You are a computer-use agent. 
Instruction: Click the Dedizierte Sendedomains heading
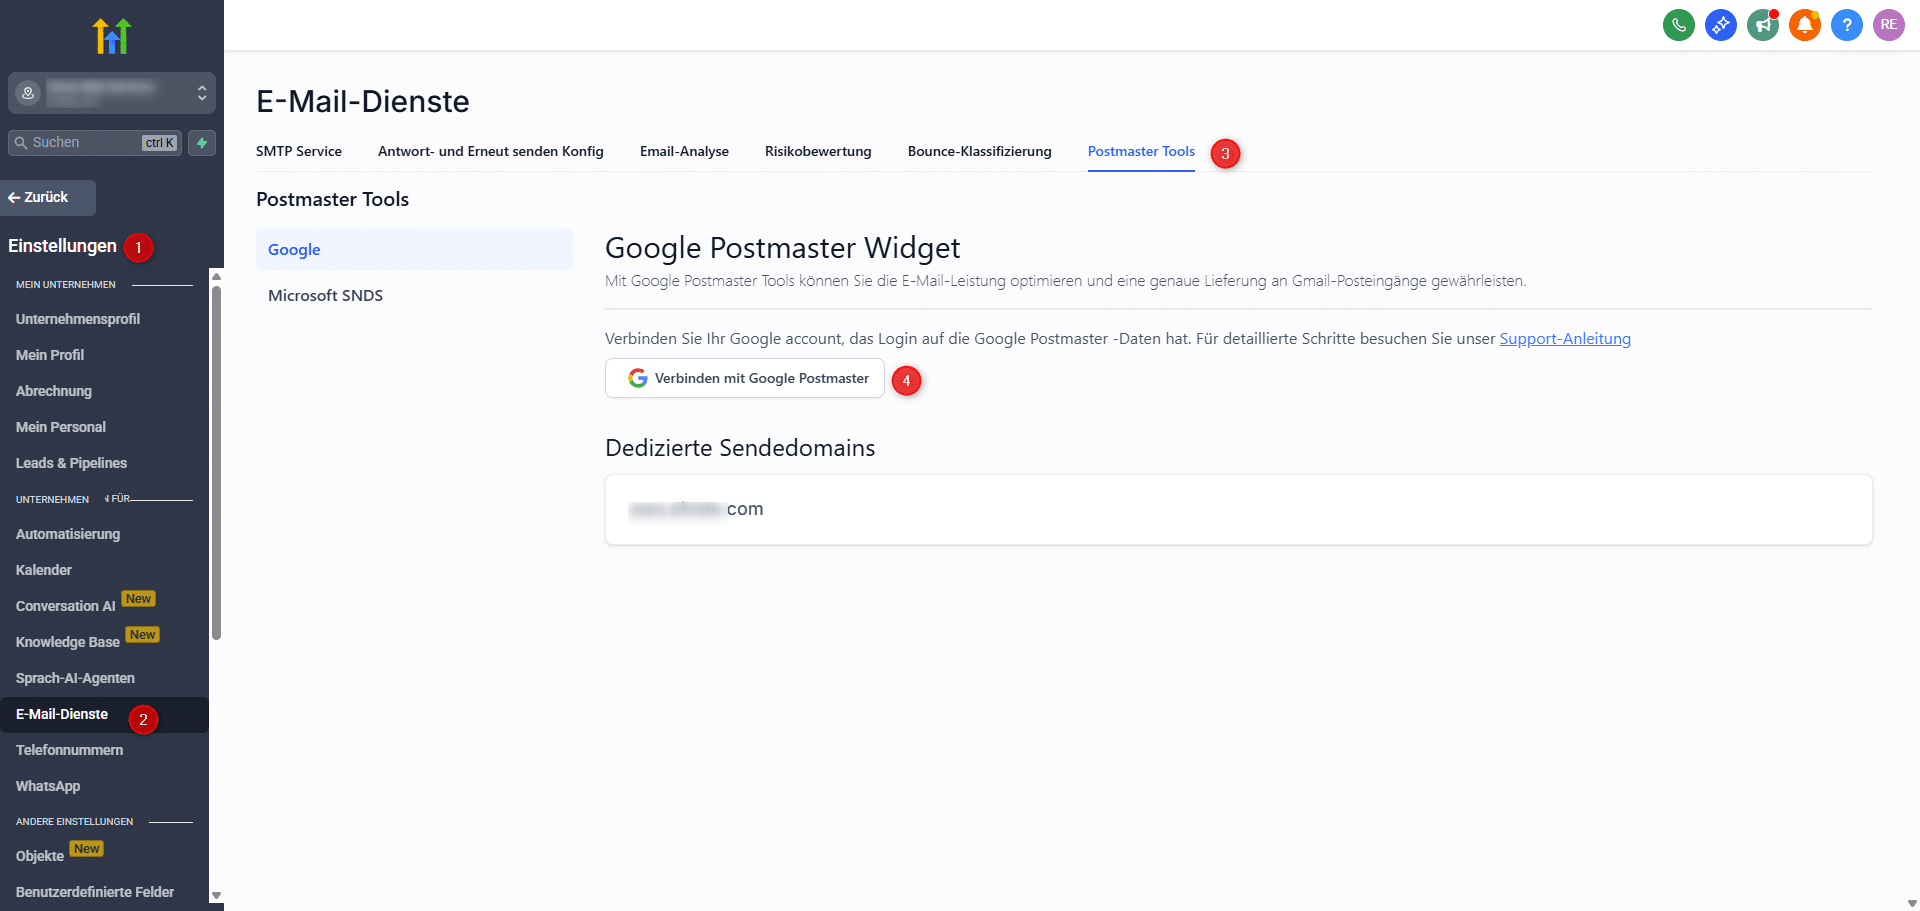(x=740, y=448)
